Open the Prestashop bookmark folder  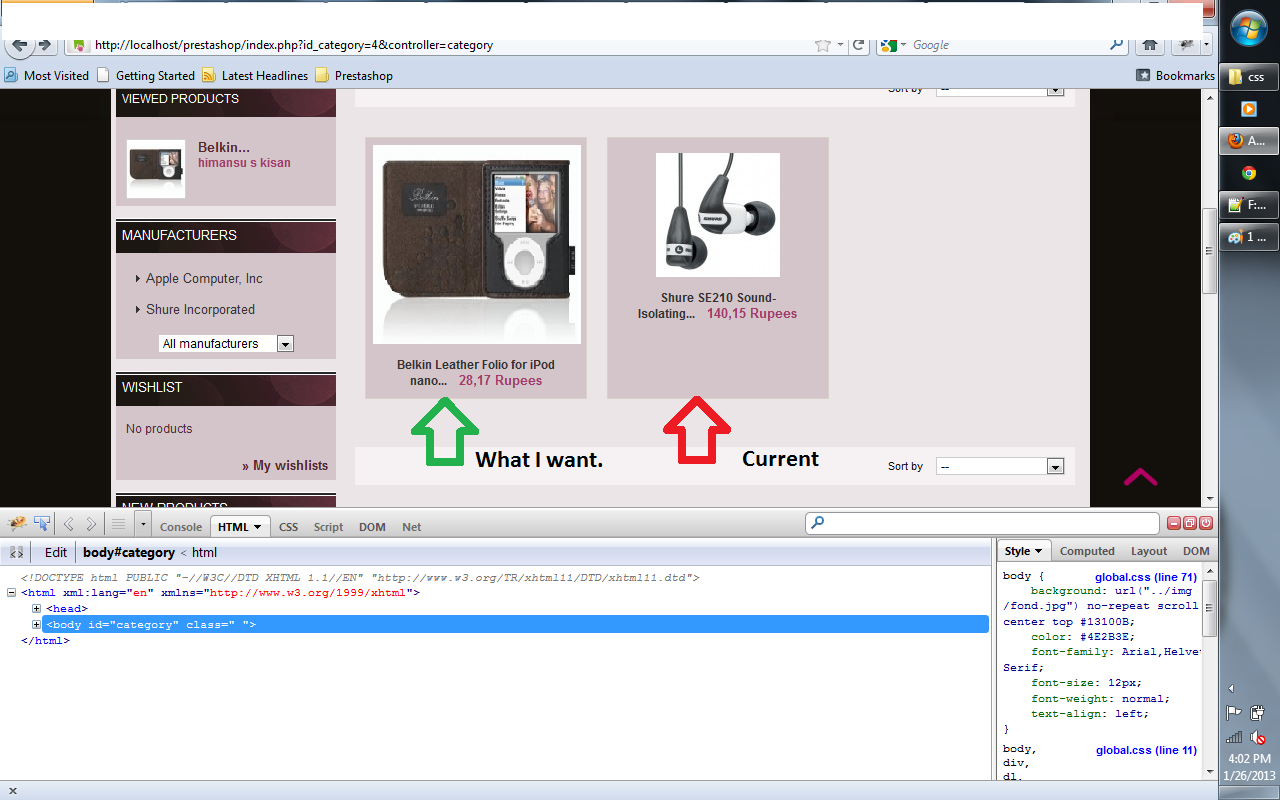click(354, 76)
